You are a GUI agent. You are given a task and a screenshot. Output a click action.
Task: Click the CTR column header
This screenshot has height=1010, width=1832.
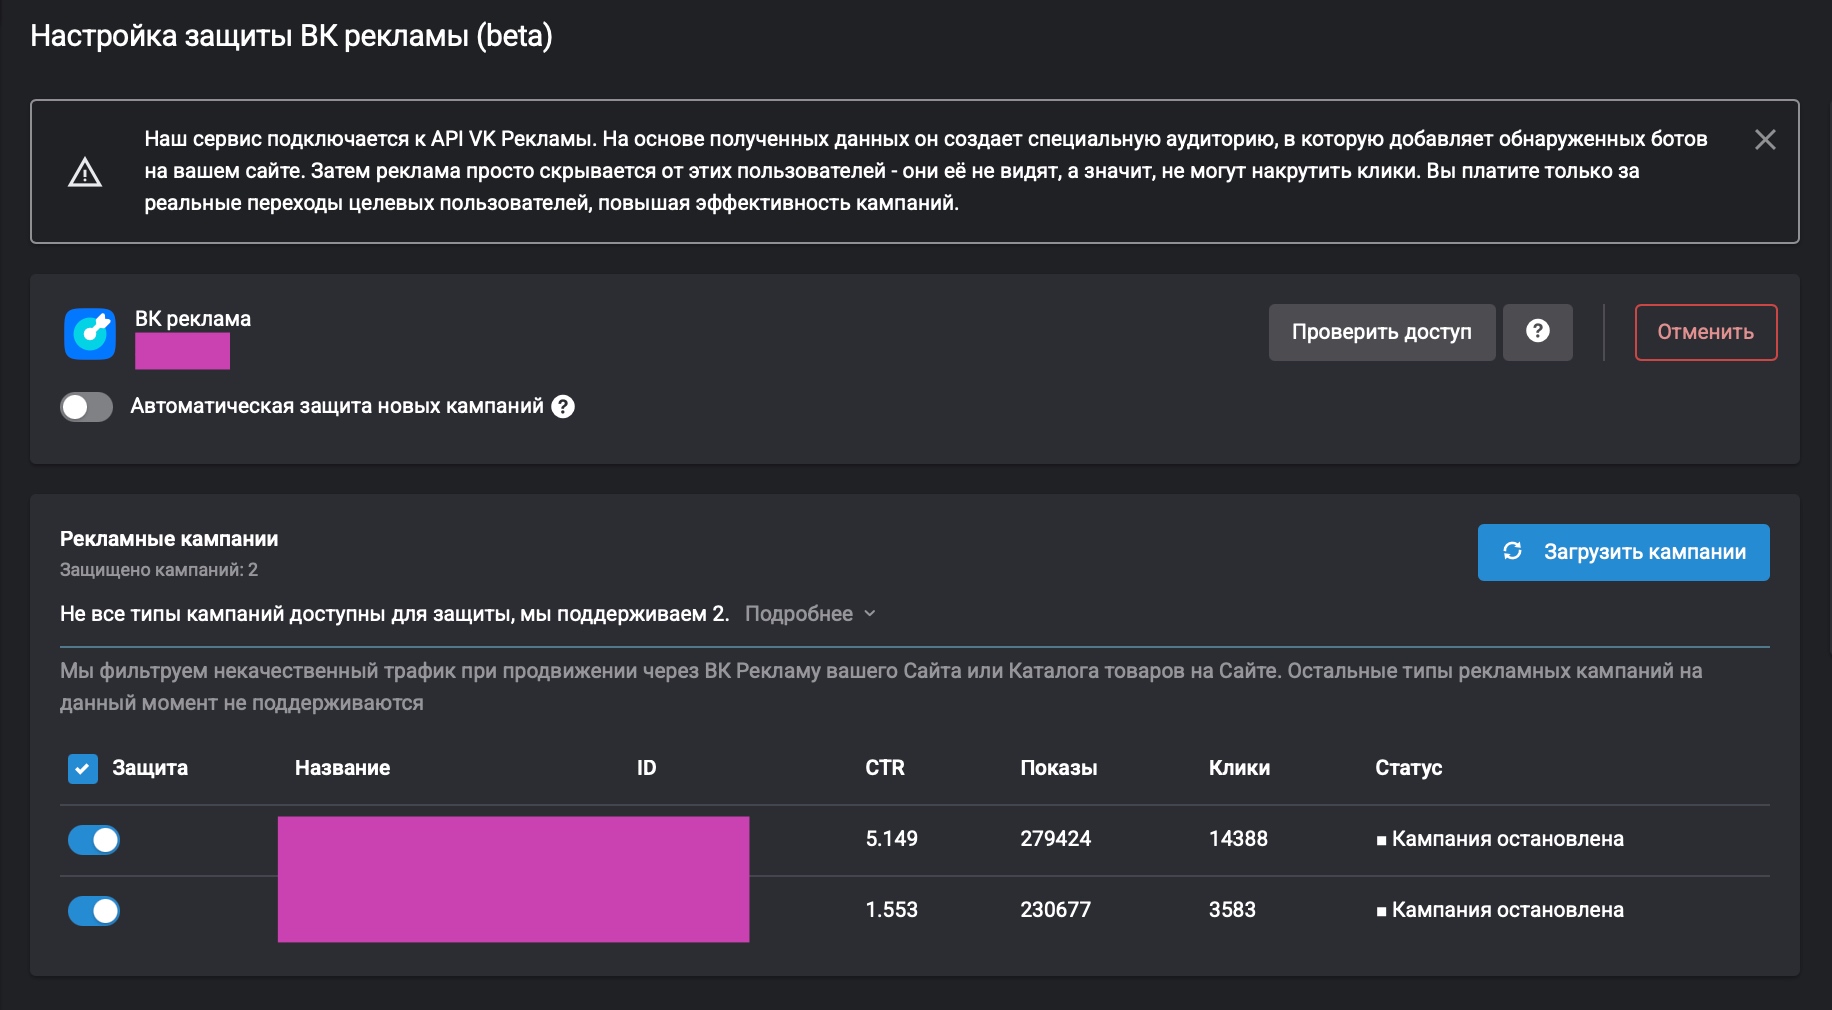pos(885,768)
